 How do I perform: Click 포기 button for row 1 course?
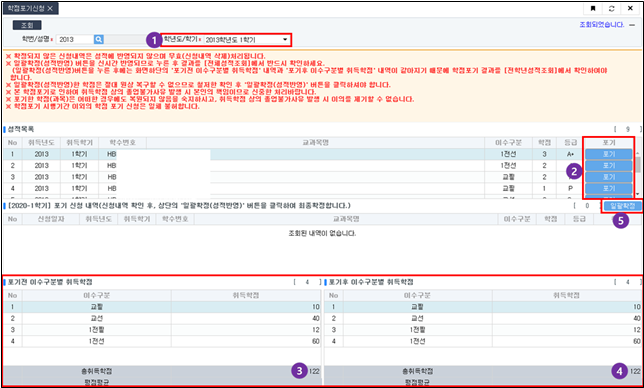[x=609, y=154]
